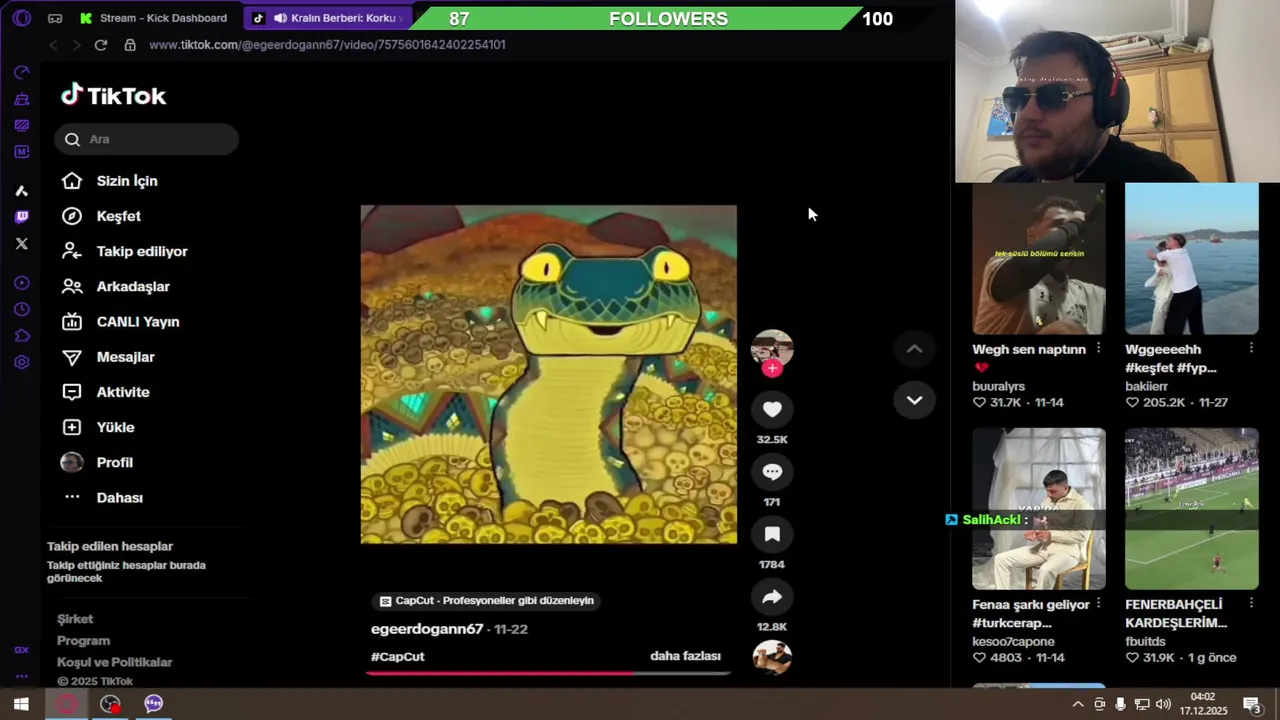Open options dots on 'Wegh sen naptınn' card
Viewport: 1280px width, 720px height.
coord(1098,348)
